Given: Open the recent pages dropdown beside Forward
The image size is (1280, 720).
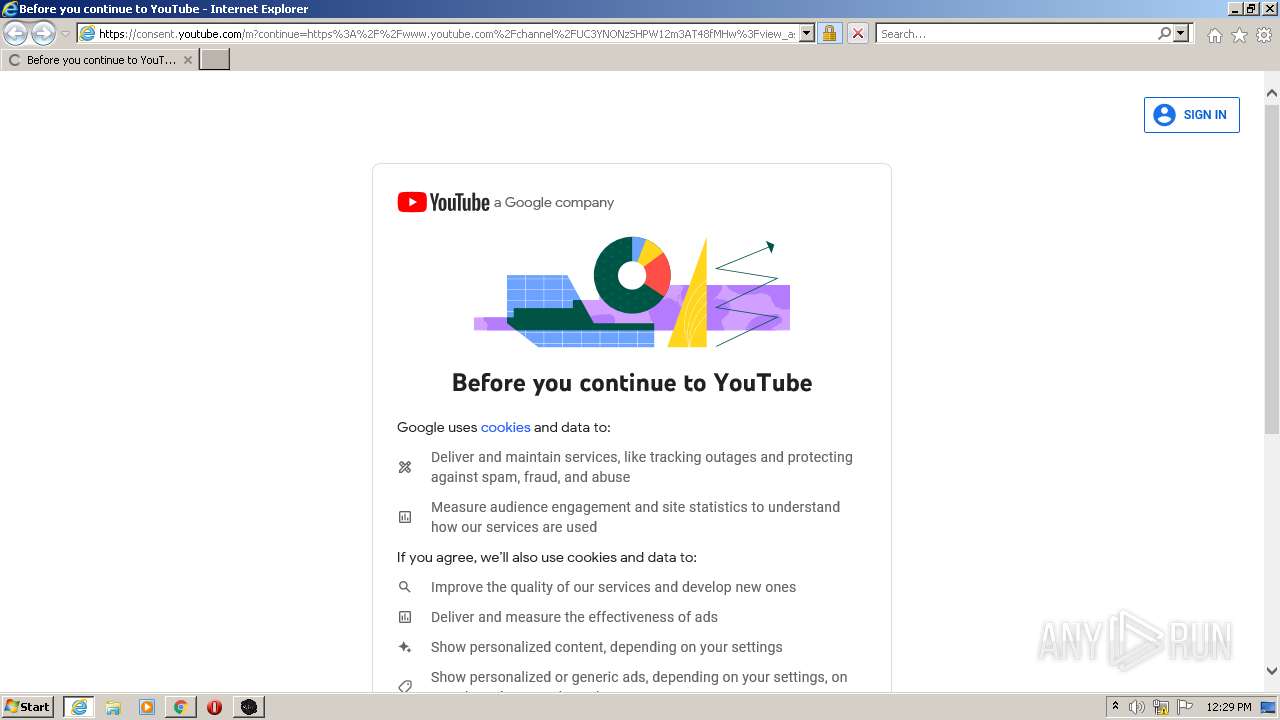Looking at the screenshot, I should pyautogui.click(x=65, y=34).
